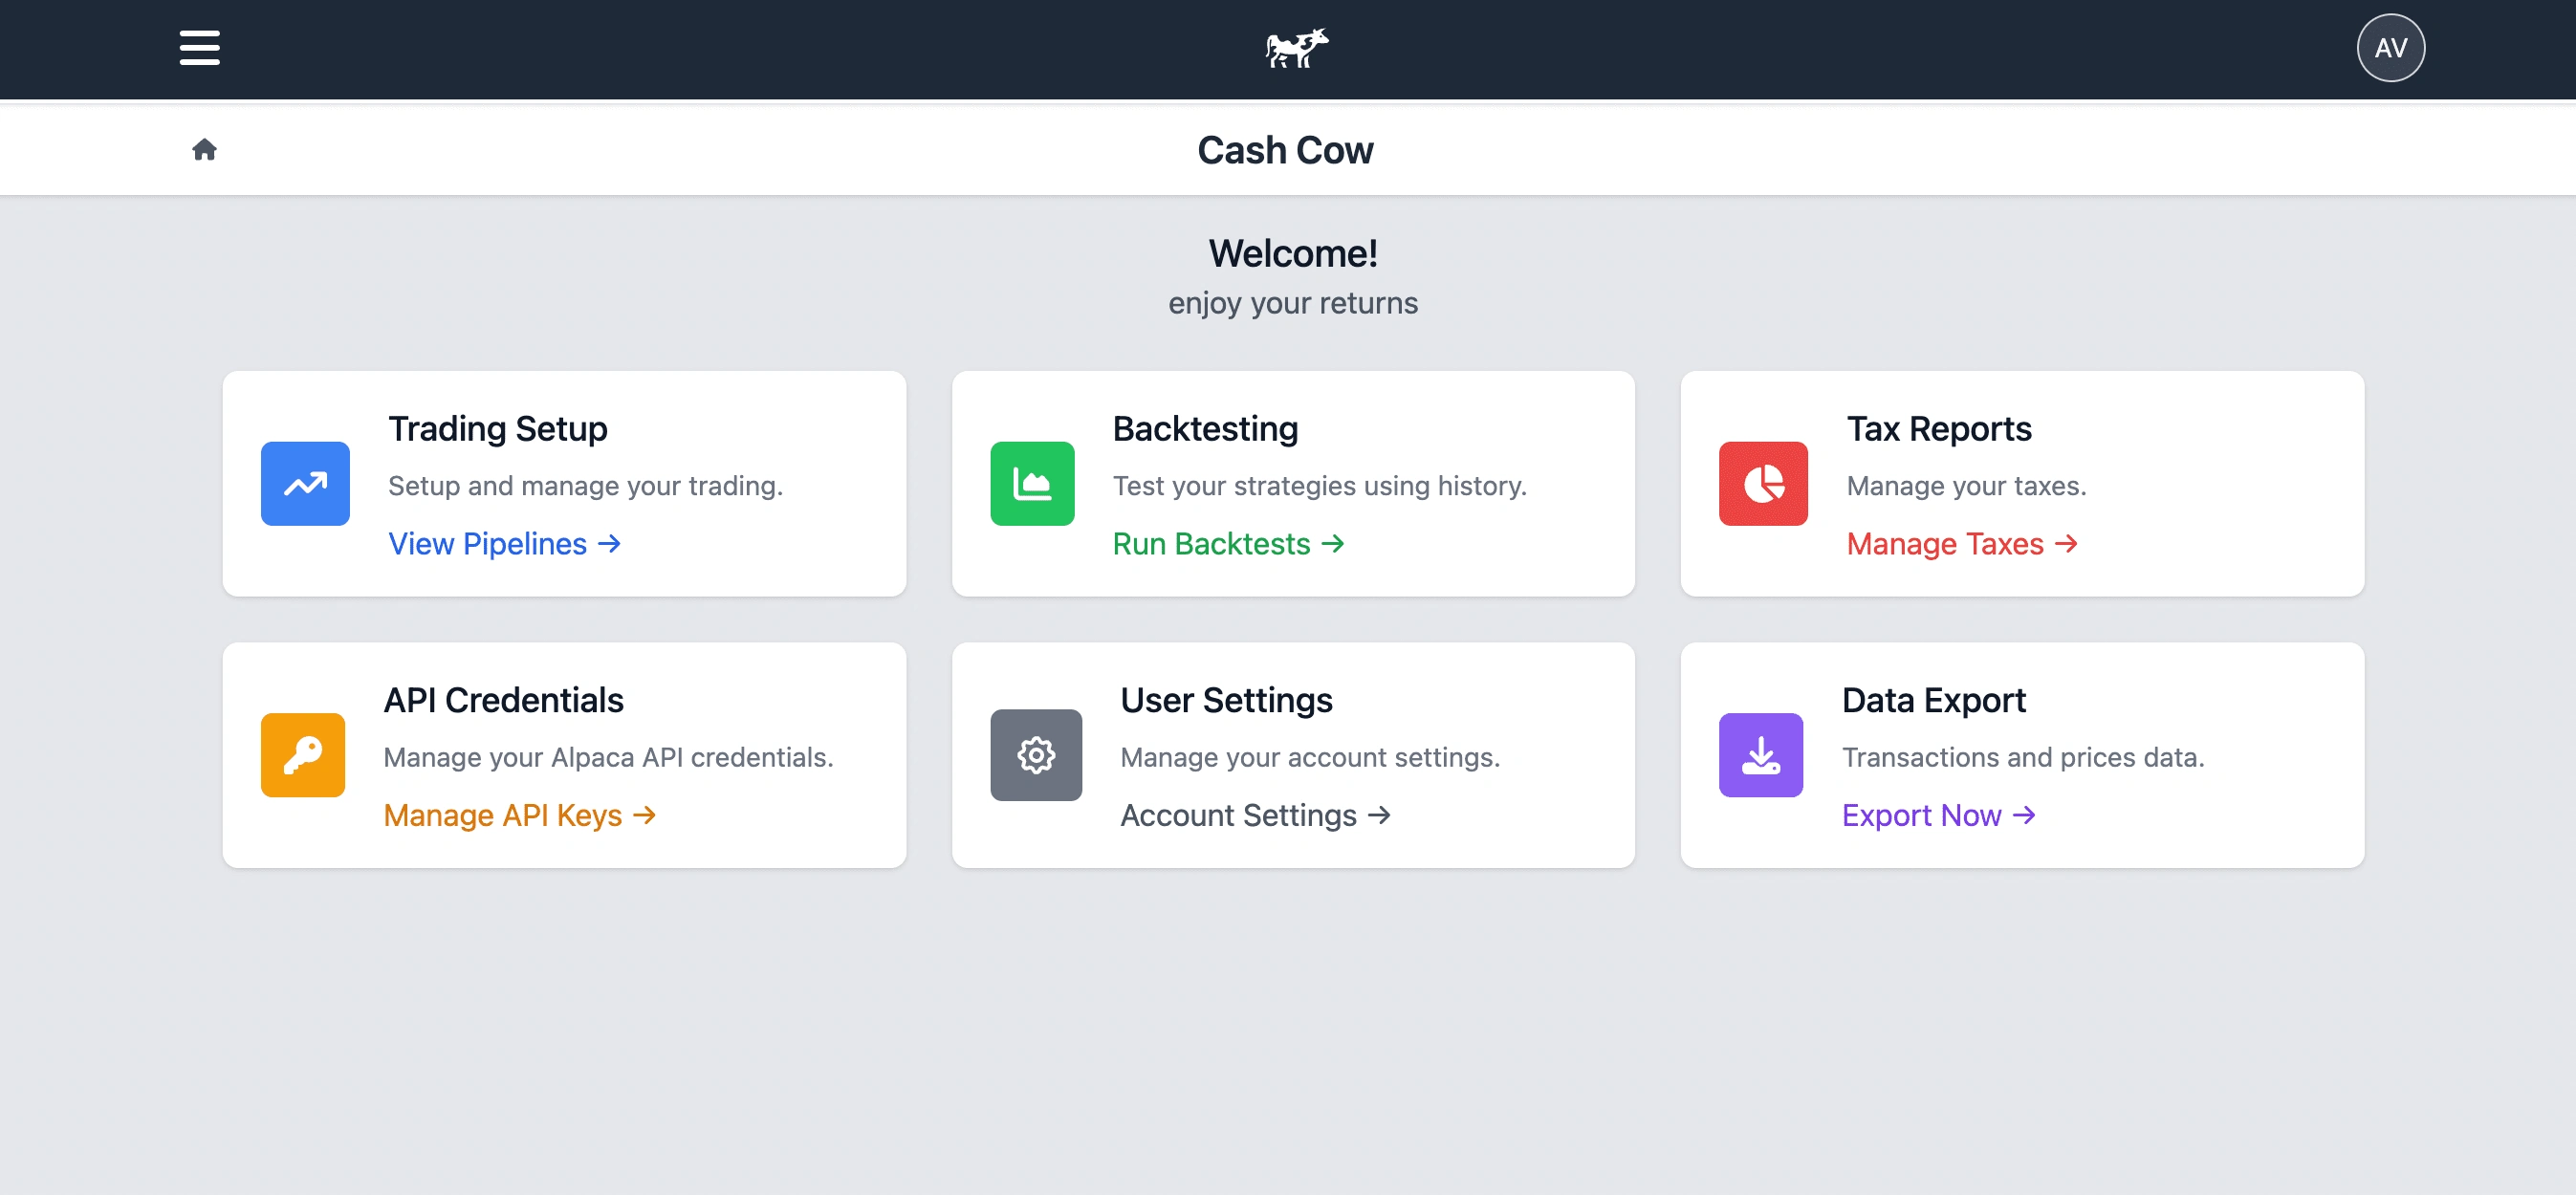
Task: Click the Data Export card heading
Action: 1933,701
